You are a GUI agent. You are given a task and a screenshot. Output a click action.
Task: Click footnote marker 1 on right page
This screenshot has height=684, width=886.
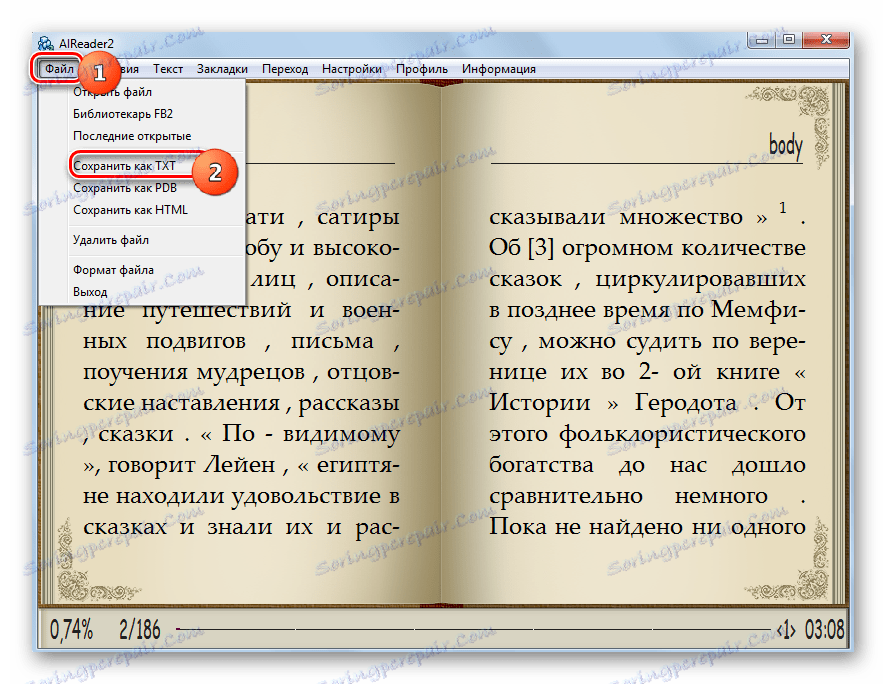[783, 208]
